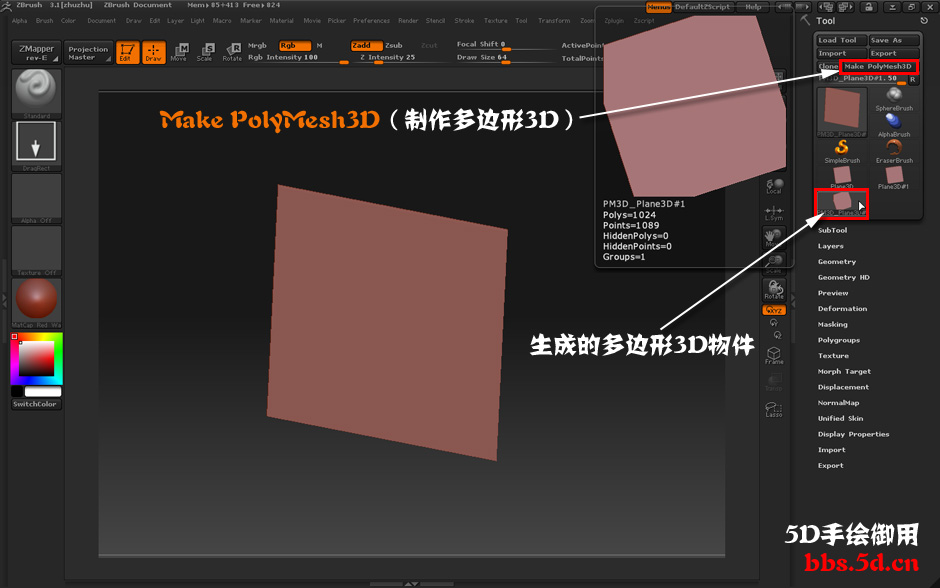Toggle the Mrgb mode

pos(257,46)
